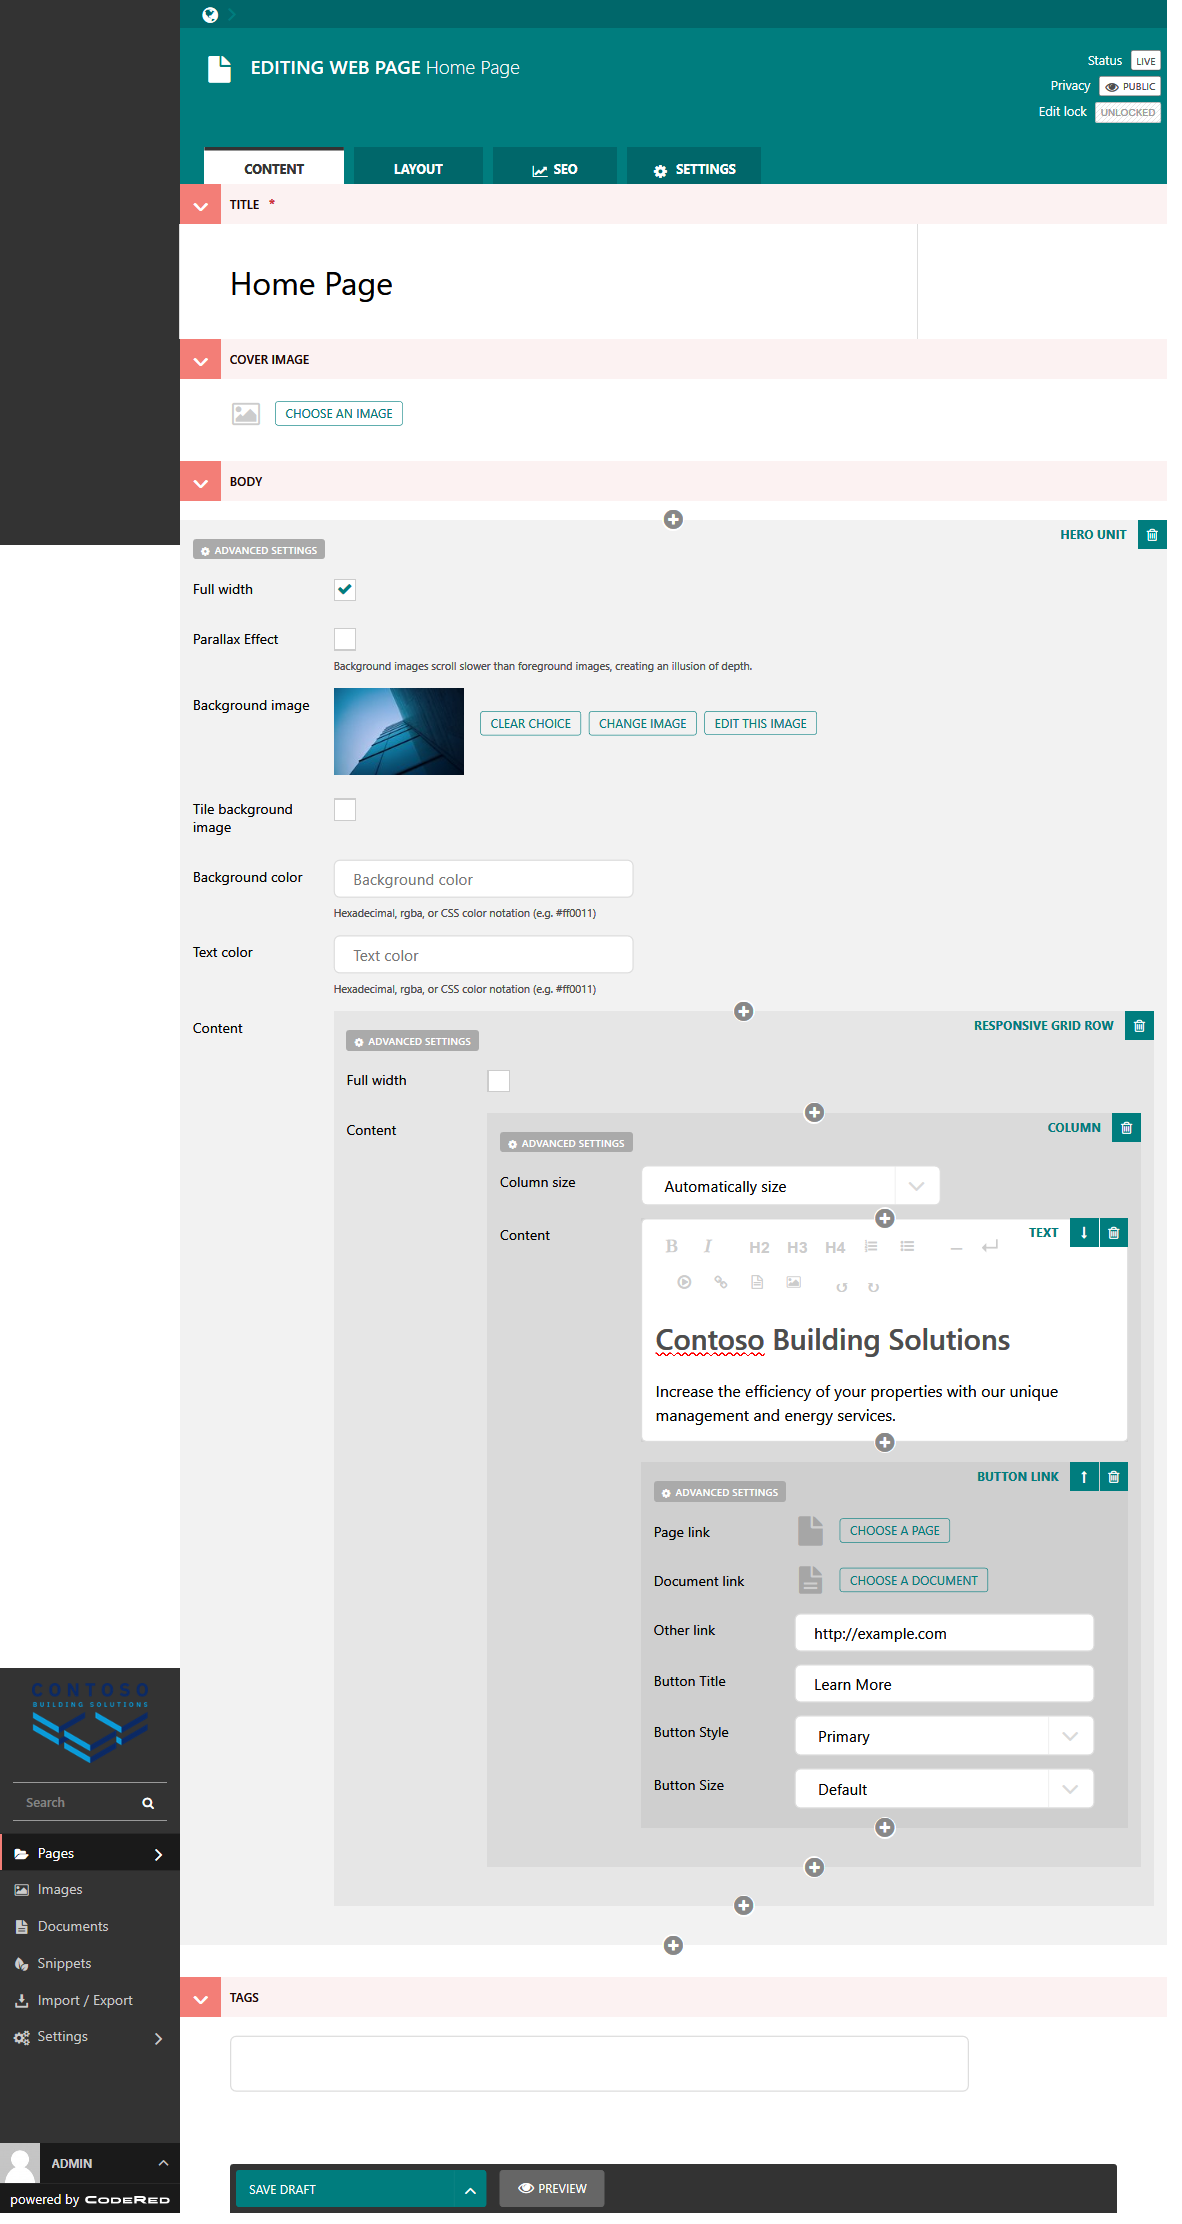Delete the Hero Unit block
Image resolution: width=1182 pixels, height=2224 pixels.
point(1151,535)
